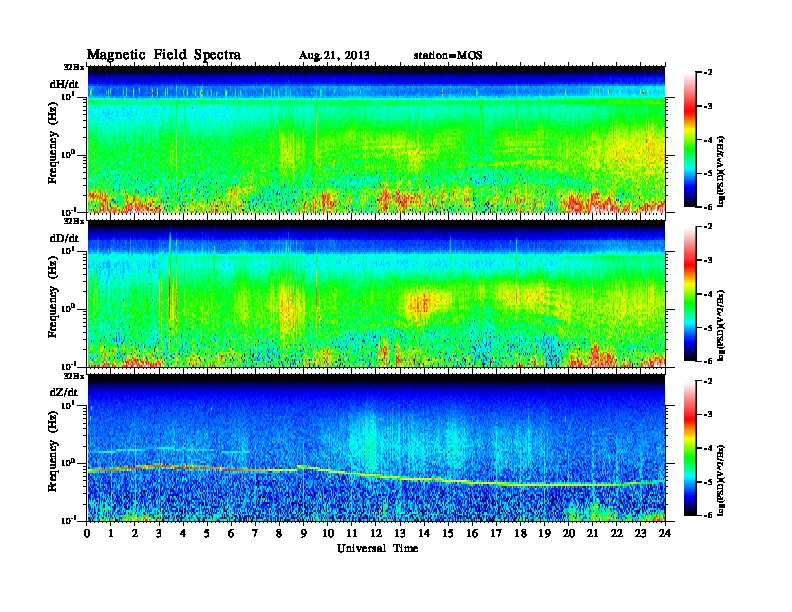Viewport: 792px width, 612px height.
Task: Click the hour "9" tick label
Action: (x=303, y=533)
